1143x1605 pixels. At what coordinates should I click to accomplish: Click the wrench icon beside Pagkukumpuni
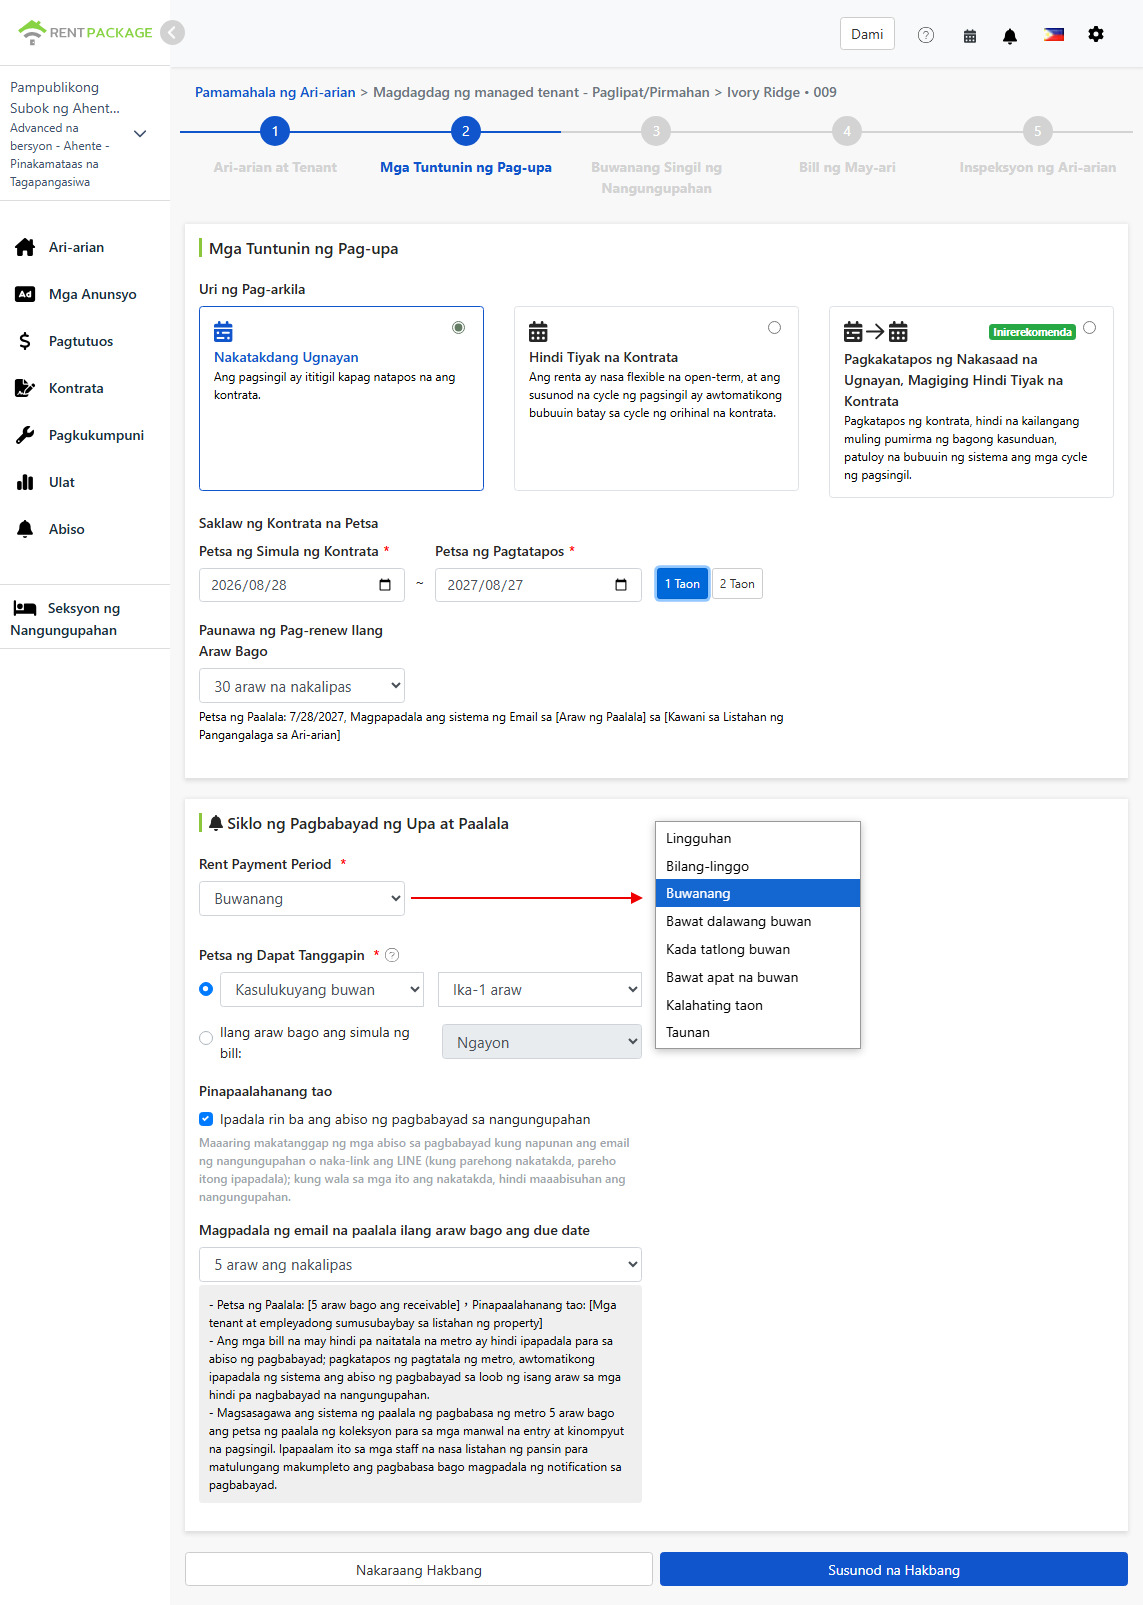25,435
